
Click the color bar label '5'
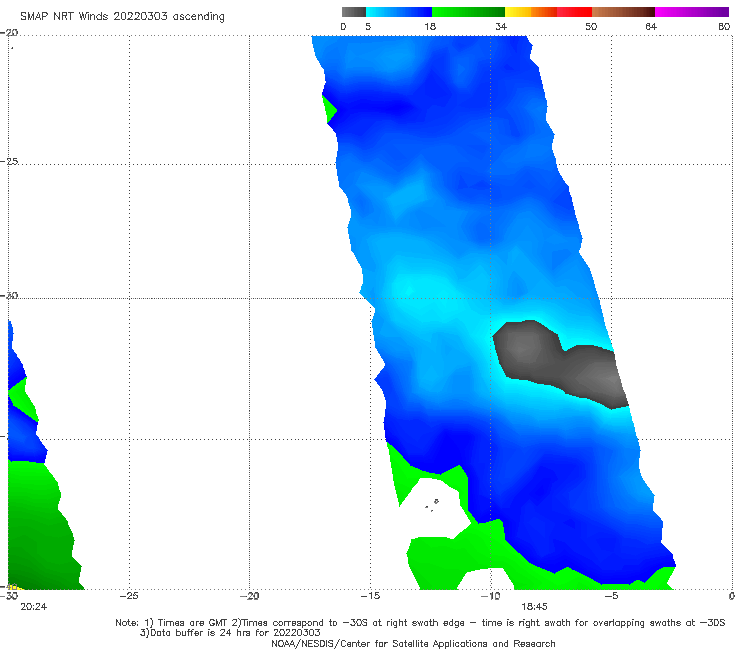[x=368, y=27]
